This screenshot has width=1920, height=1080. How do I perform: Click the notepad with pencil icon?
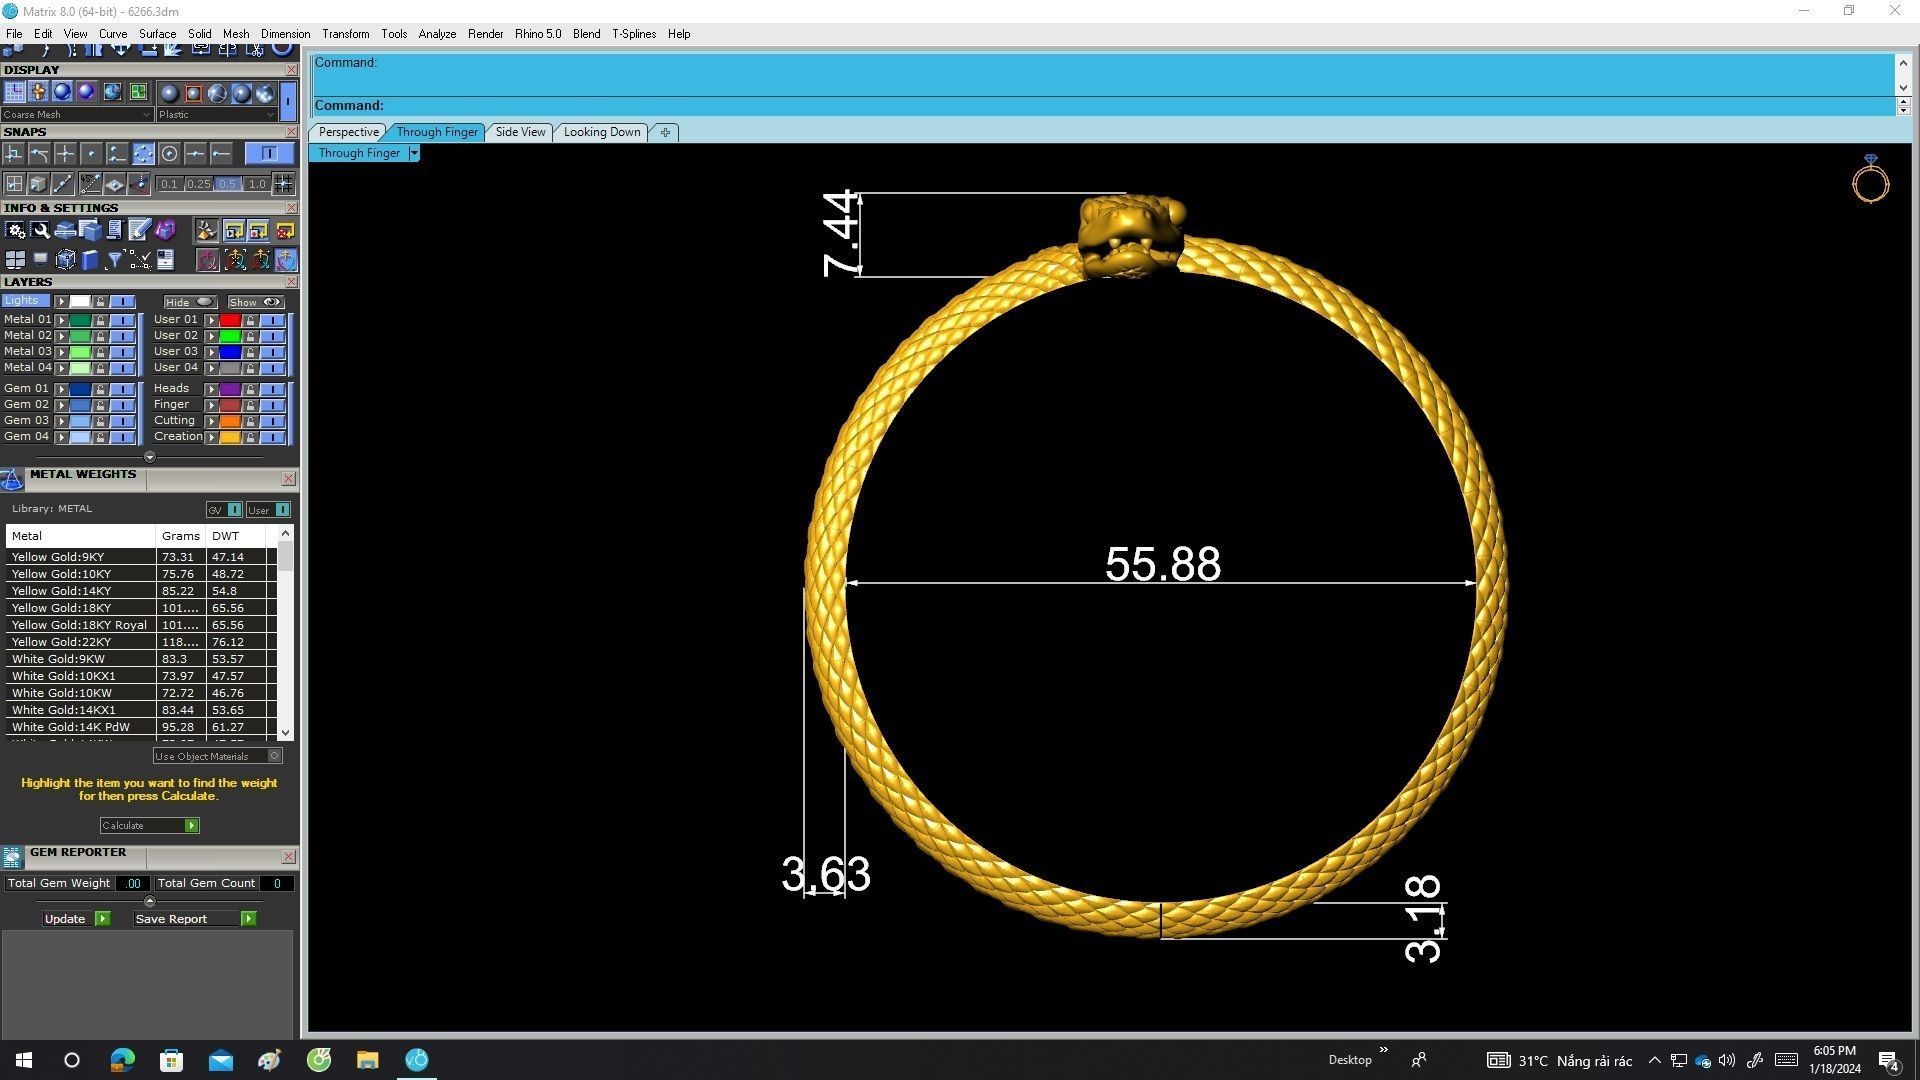(139, 231)
